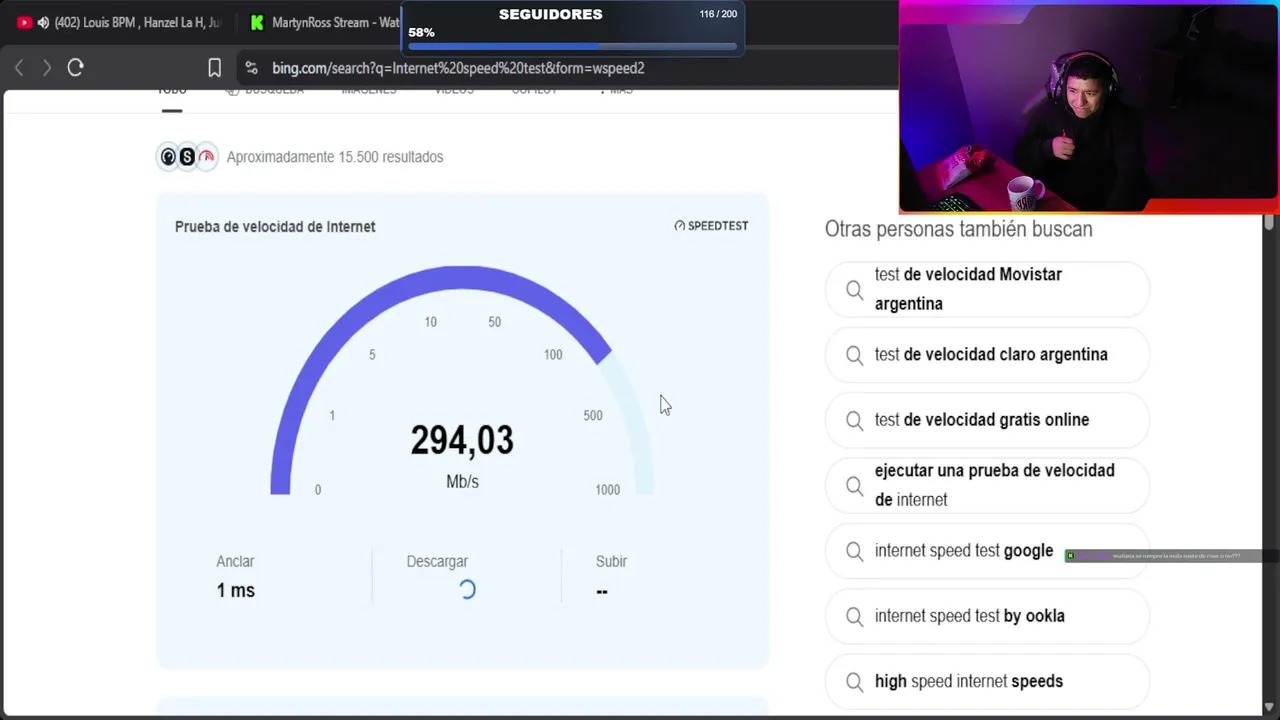Click the 294,03 speed reading
1280x720 pixels.
pos(462,440)
